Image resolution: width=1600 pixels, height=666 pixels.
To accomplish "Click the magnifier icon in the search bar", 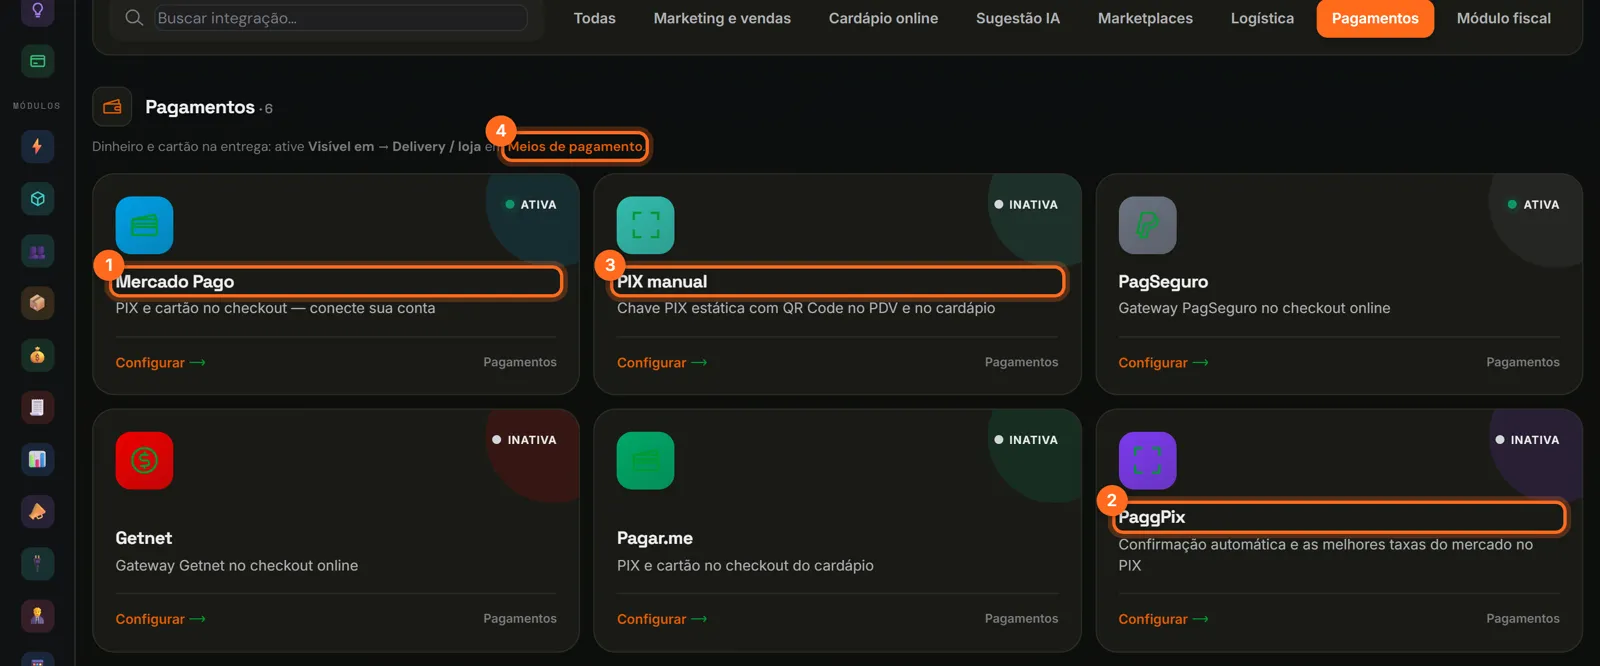I will pos(134,18).
